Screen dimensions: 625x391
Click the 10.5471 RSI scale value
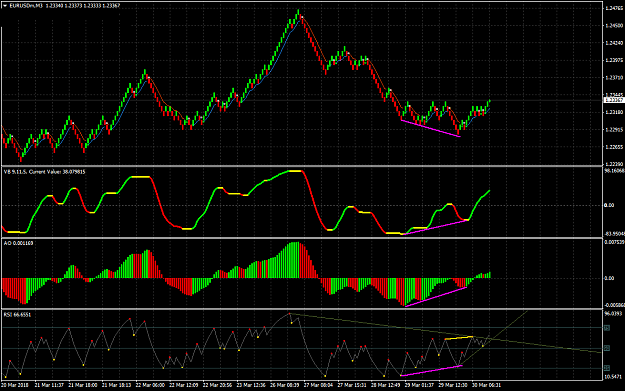(x=613, y=377)
